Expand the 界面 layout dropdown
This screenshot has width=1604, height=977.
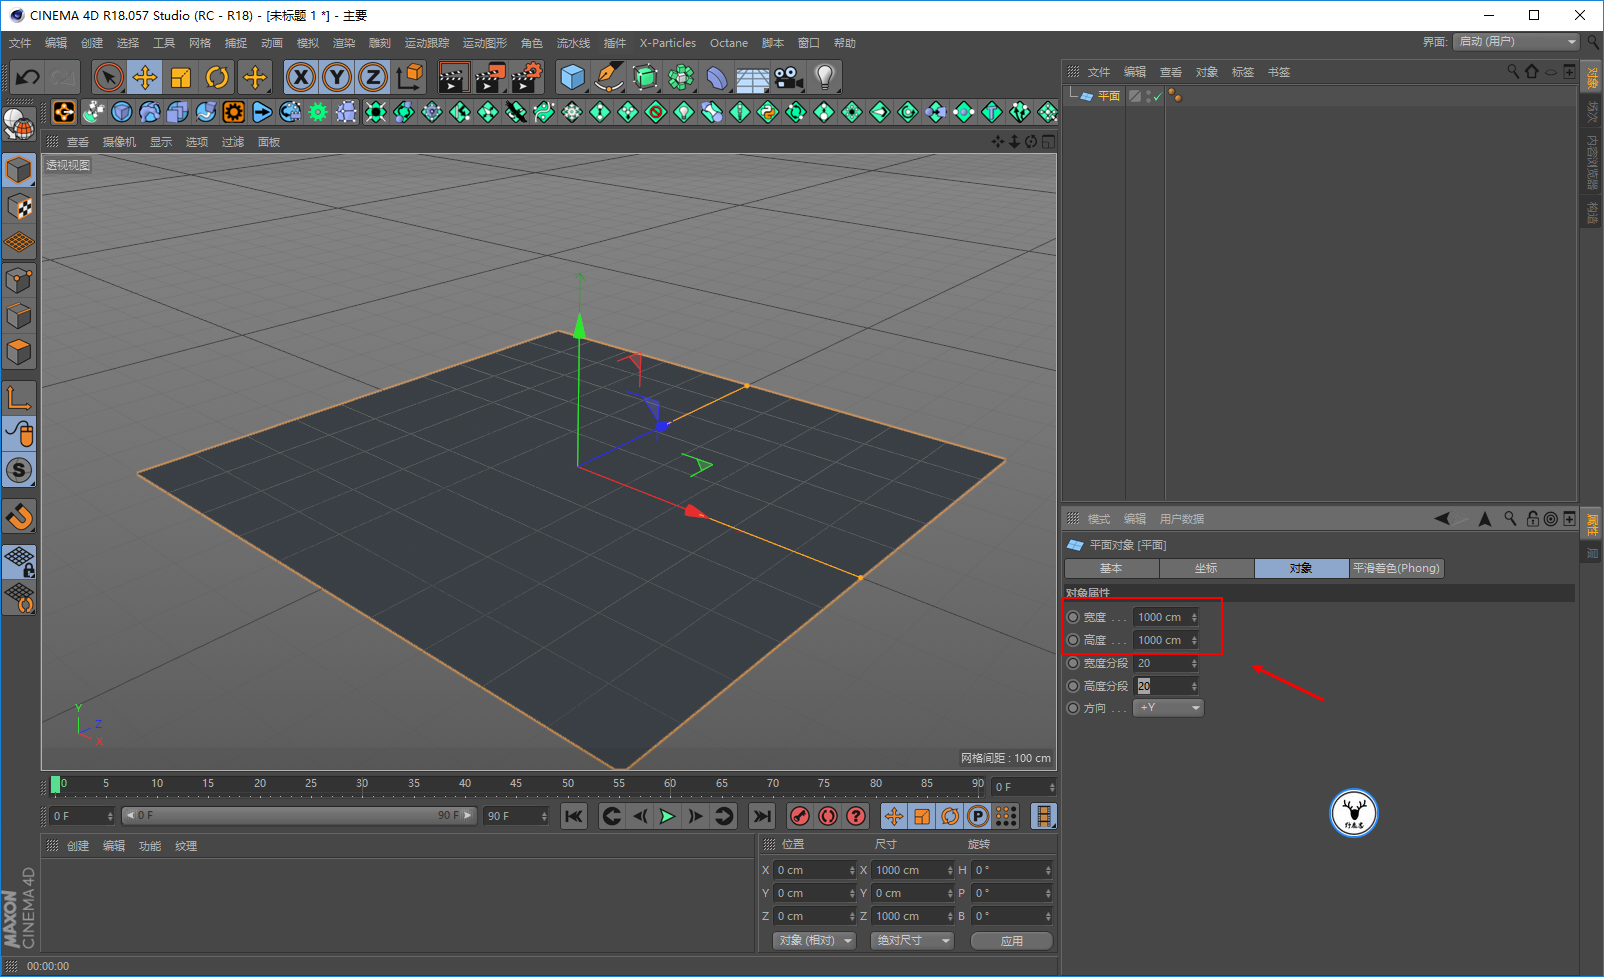coord(1516,42)
